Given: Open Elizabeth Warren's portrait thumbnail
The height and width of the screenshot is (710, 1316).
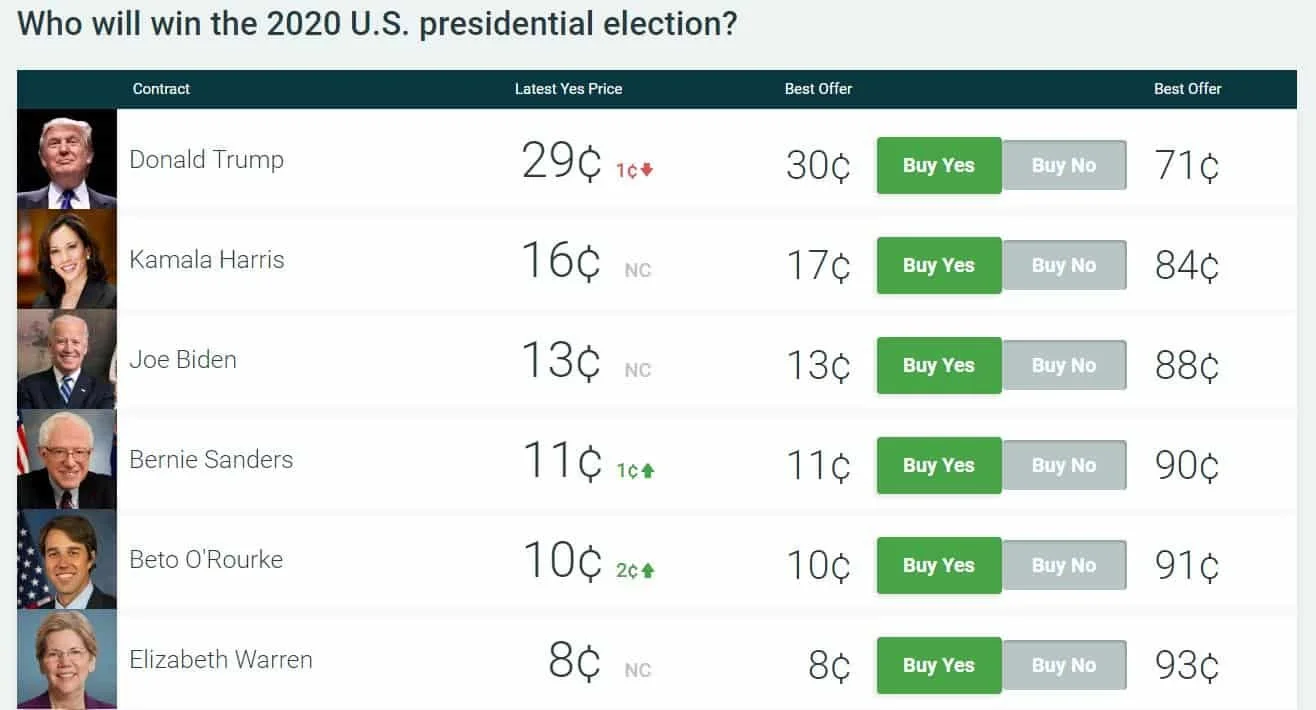Looking at the screenshot, I should click(x=67, y=659).
